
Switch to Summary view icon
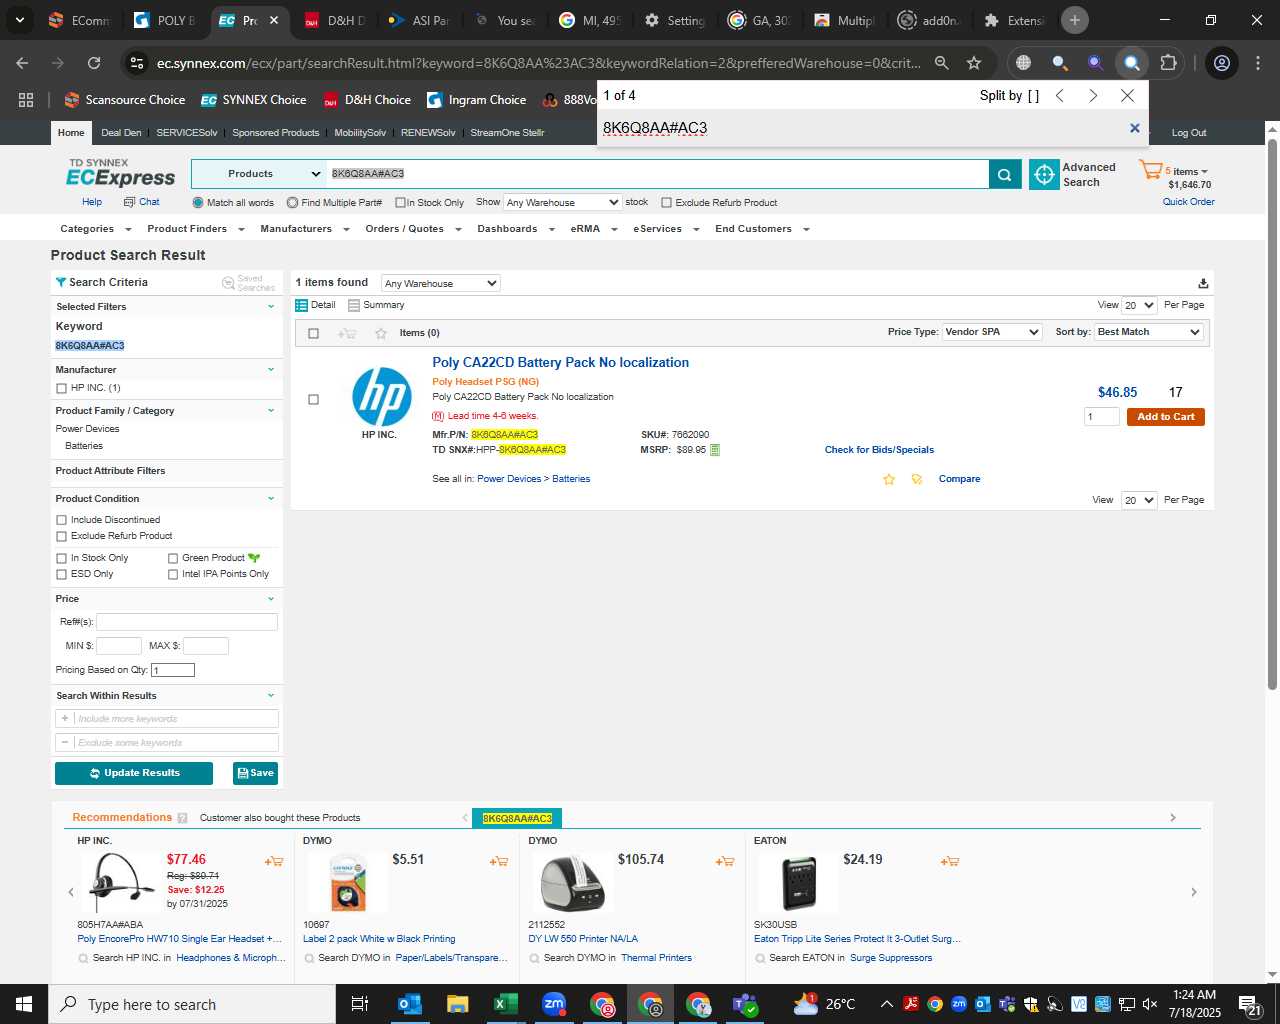click(x=354, y=305)
